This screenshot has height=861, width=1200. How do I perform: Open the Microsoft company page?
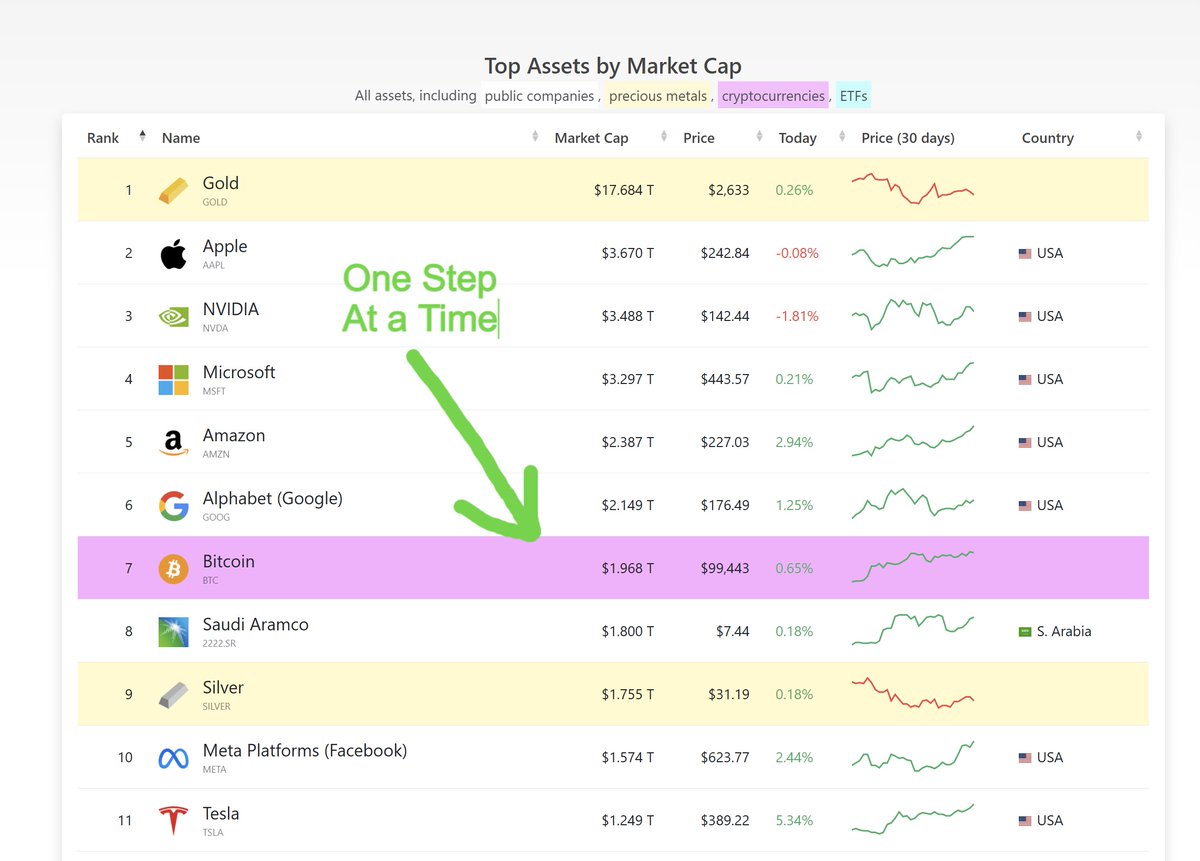239,372
